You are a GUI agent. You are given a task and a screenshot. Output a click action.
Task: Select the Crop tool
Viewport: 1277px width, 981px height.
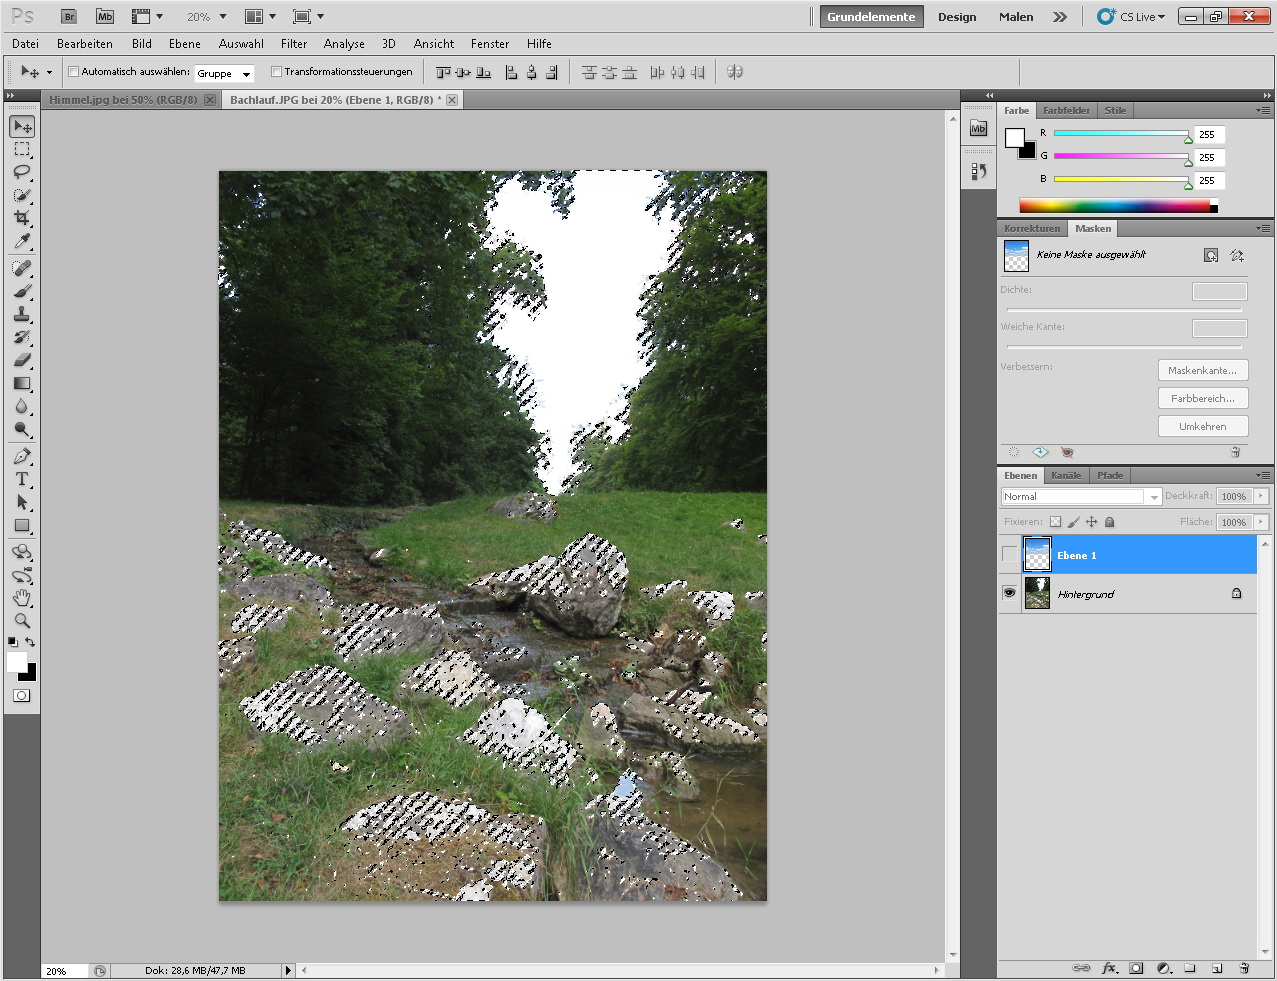coord(22,218)
